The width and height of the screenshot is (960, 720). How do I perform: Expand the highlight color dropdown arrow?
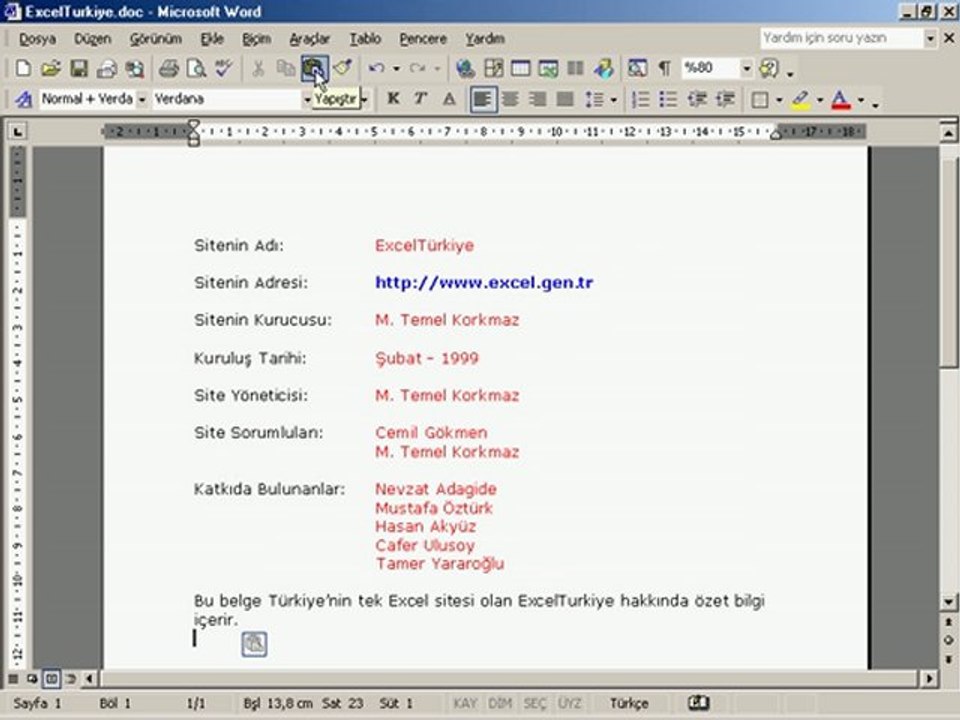[x=820, y=100]
